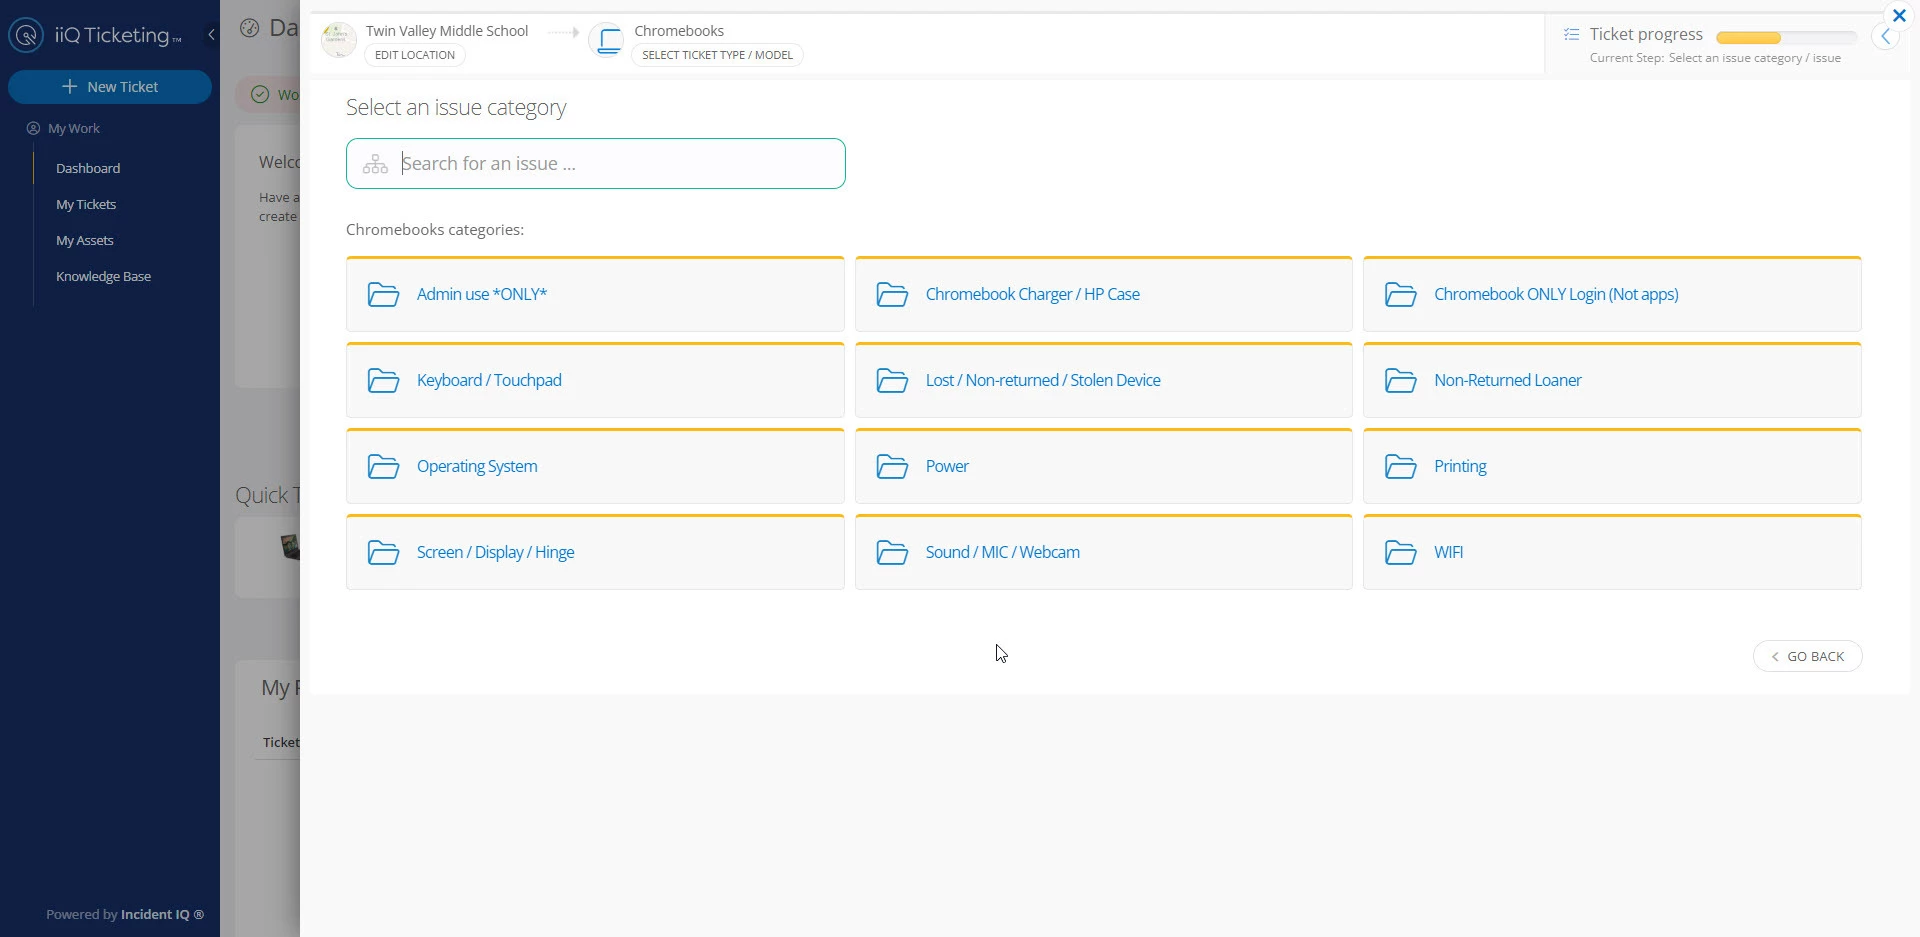Click the folder icon for Keyboard / Touchpad

tap(383, 381)
